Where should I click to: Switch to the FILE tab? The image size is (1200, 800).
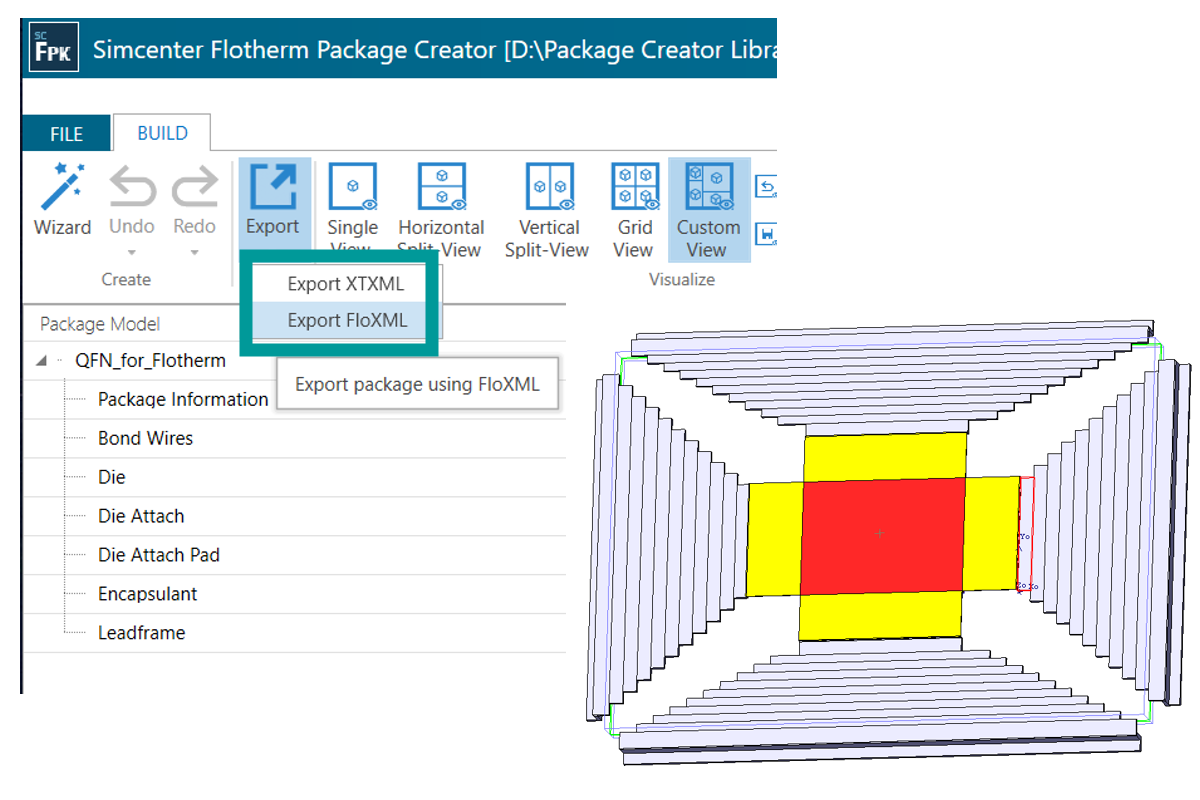[65, 133]
